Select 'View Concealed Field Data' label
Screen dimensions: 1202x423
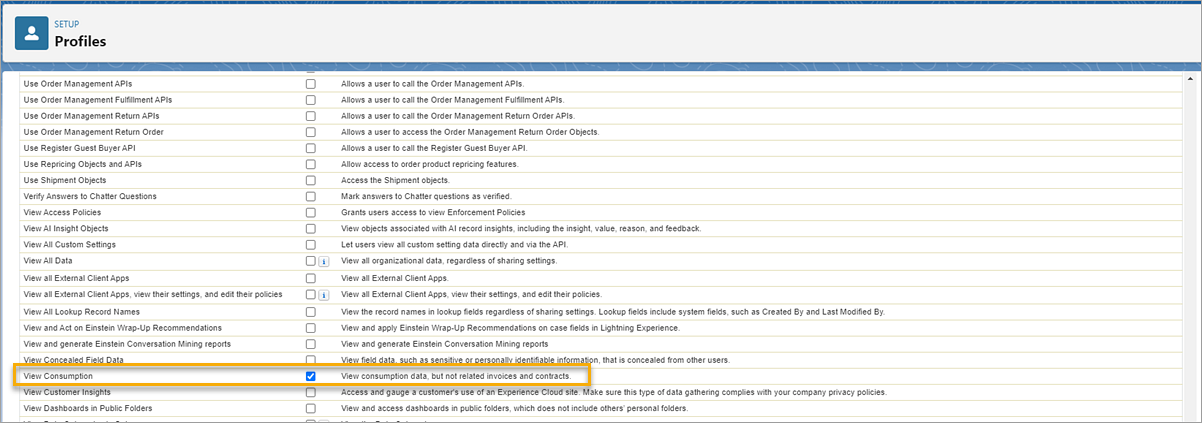point(73,360)
